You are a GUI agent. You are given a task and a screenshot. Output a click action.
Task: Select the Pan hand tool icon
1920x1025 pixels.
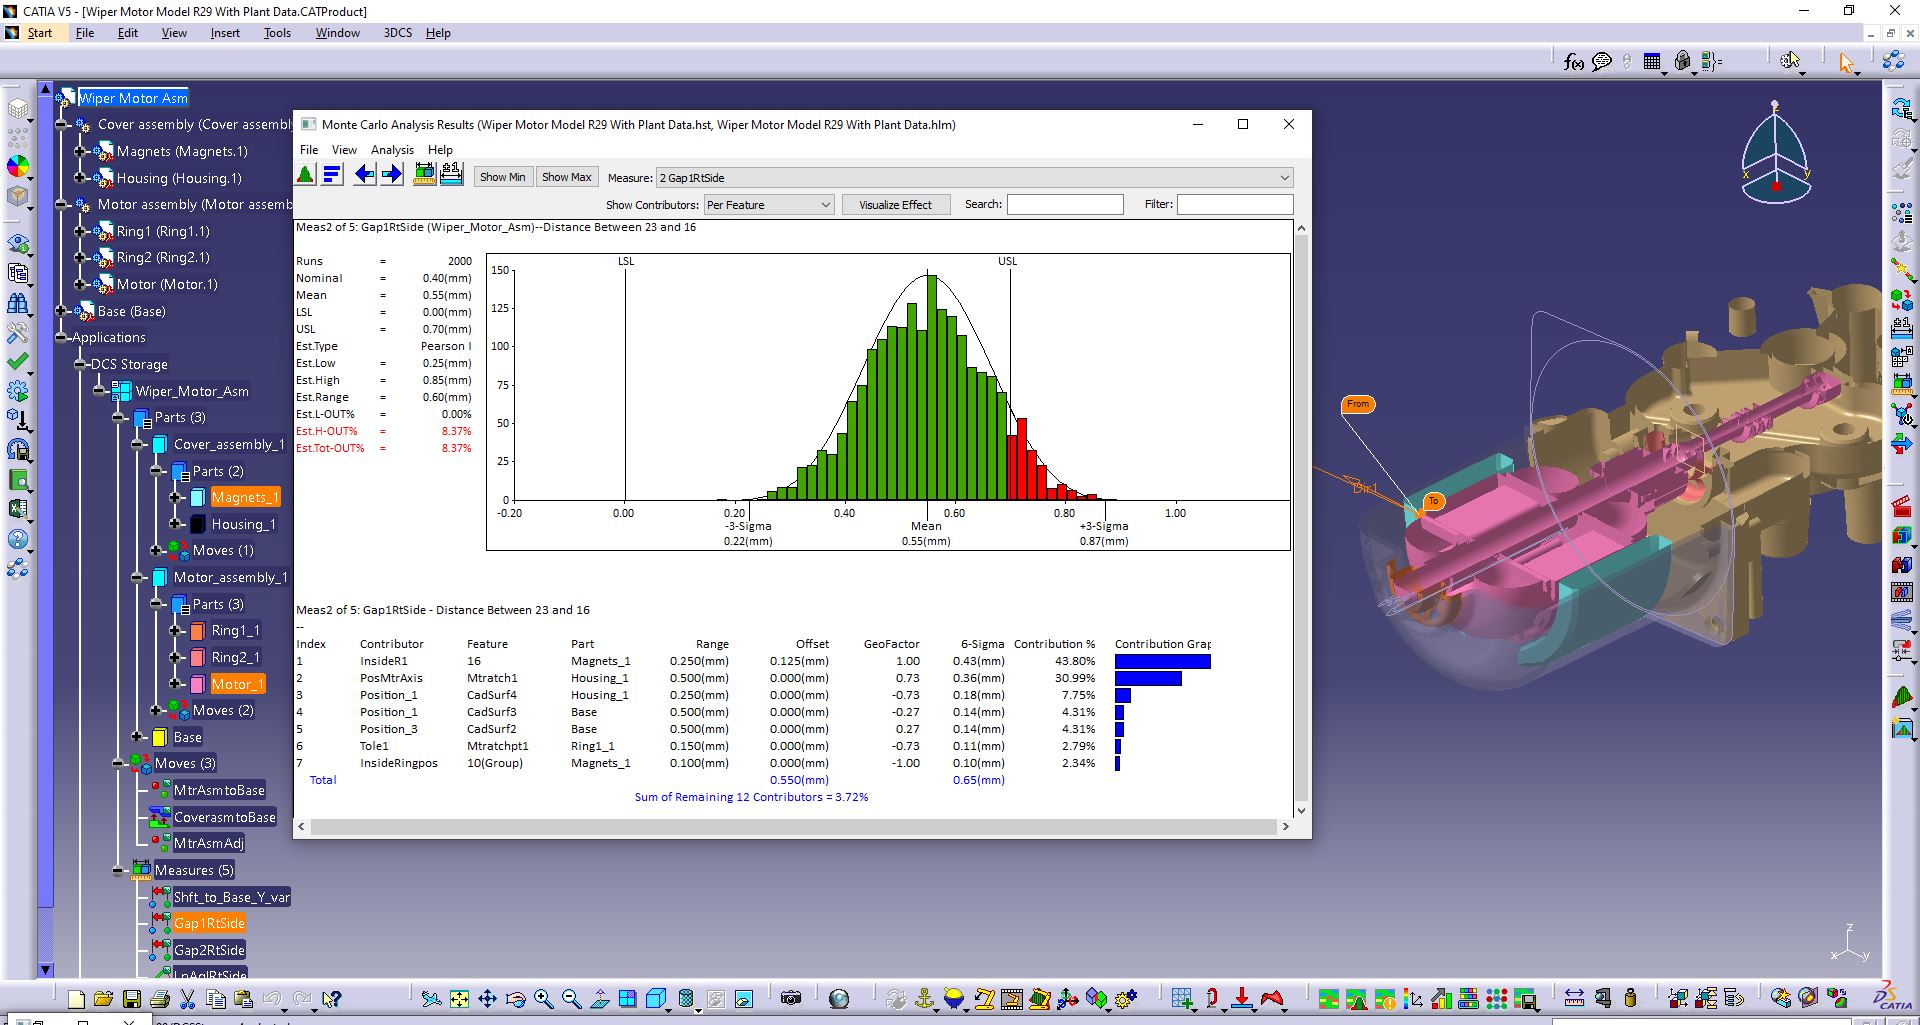[x=487, y=999]
